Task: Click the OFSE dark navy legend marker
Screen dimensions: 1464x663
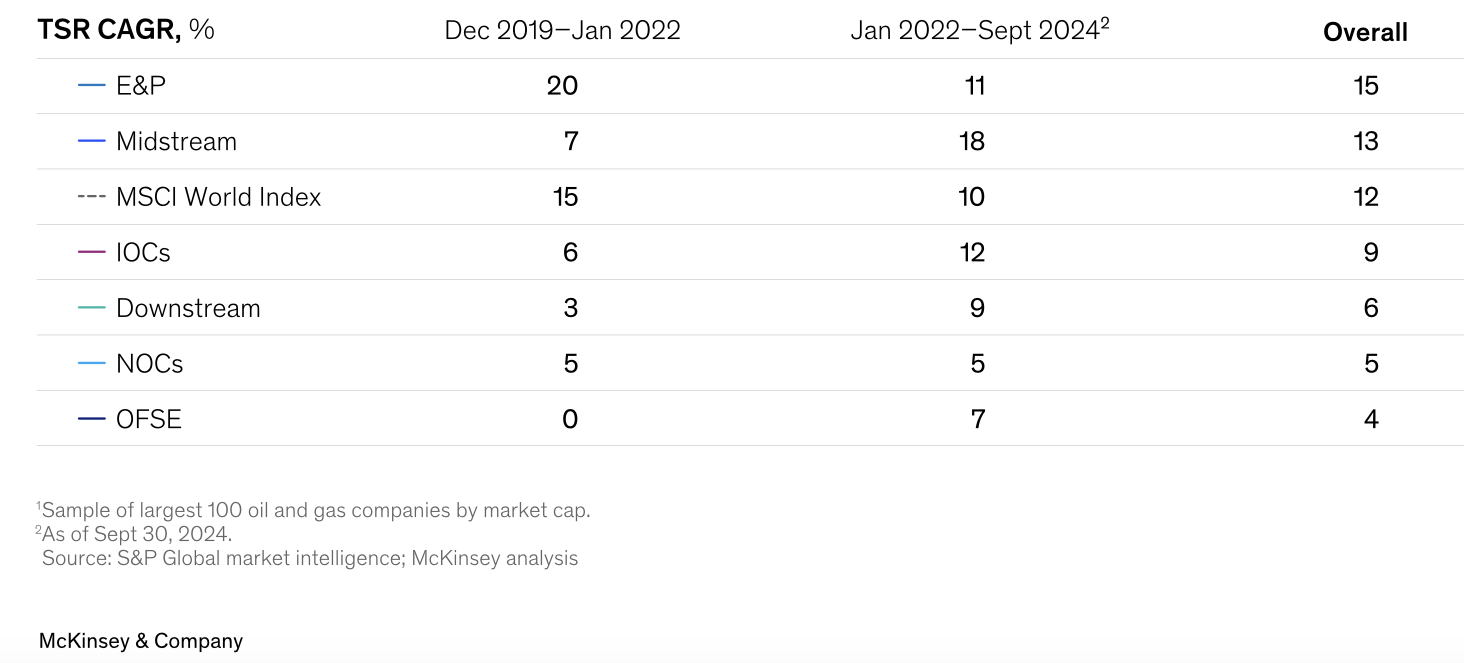Action: click(x=91, y=419)
